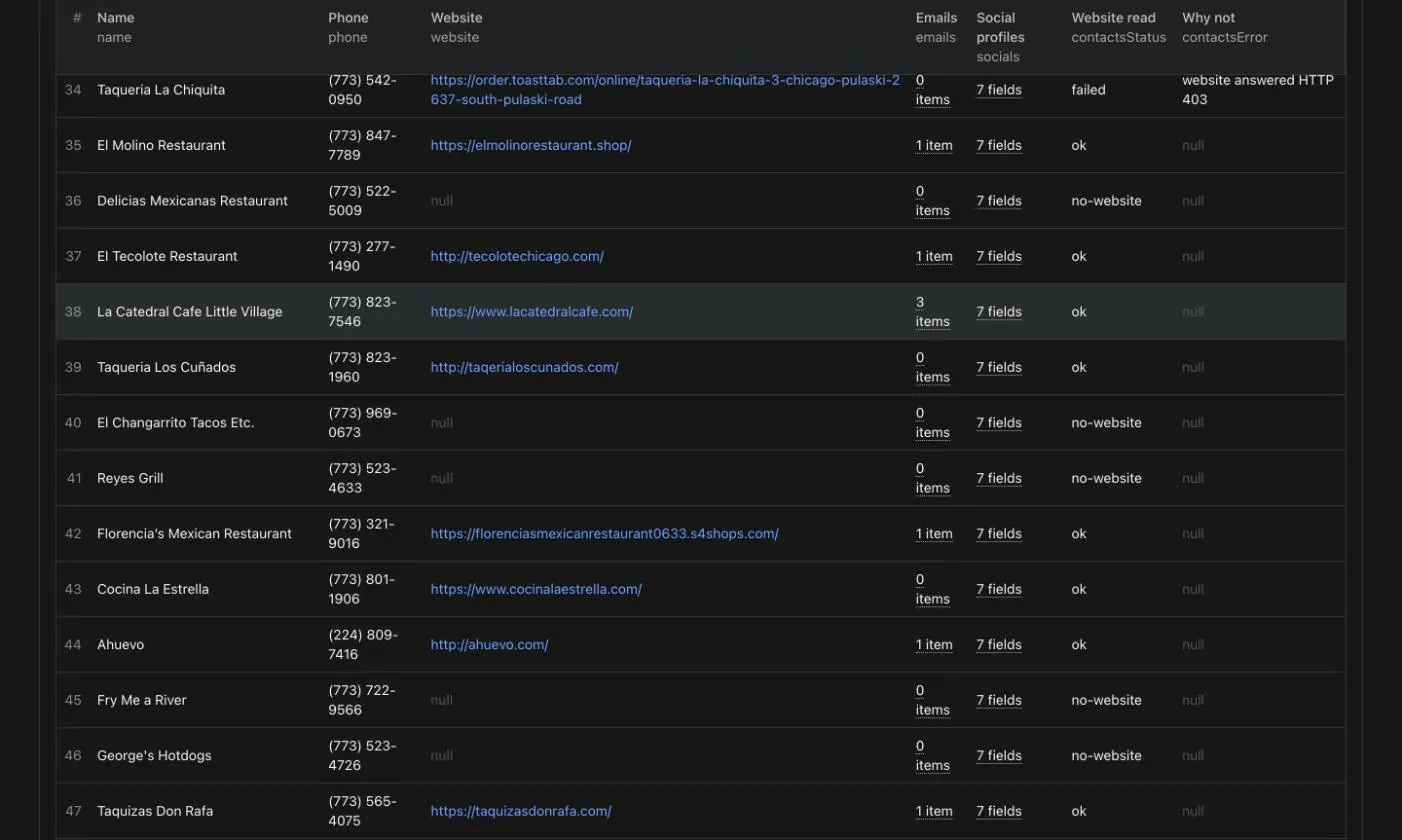
Task: Select the Taqueria Los Cuñados name cell
Action: [166, 367]
